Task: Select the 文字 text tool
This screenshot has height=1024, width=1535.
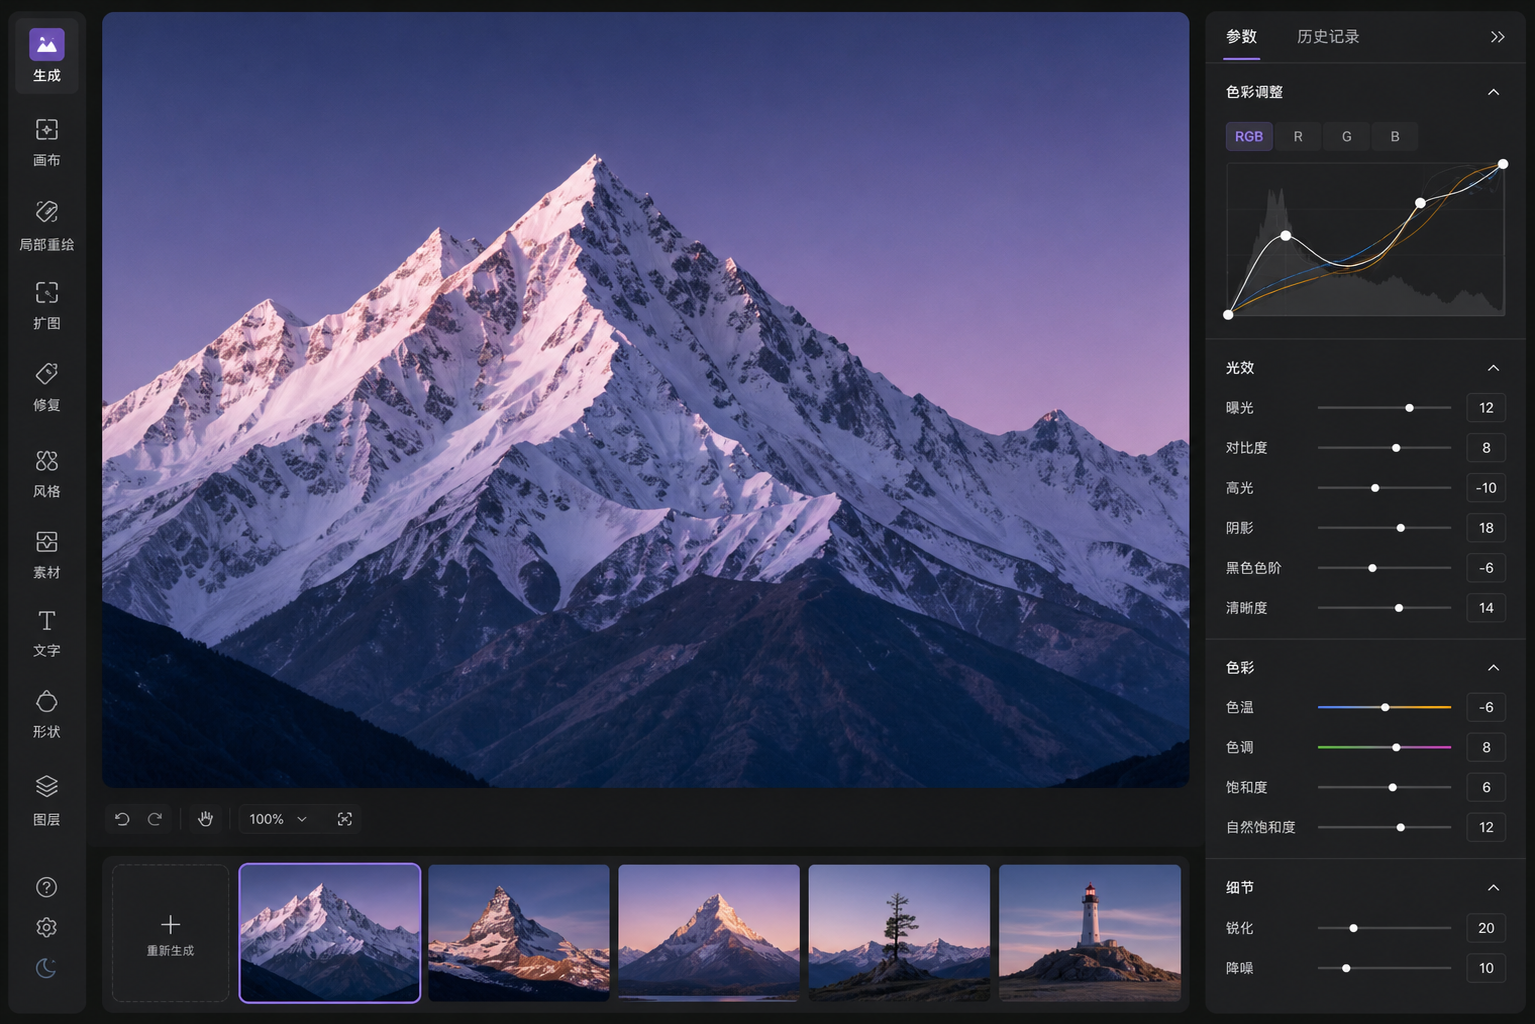Action: [x=47, y=634]
